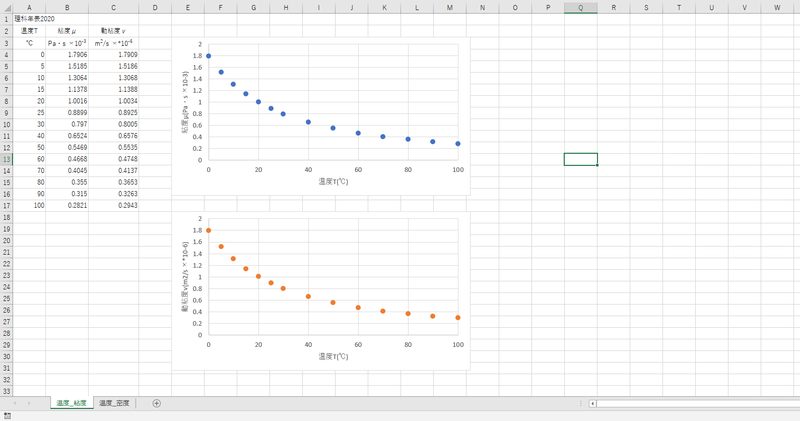Click cell with value 1.7906
Viewport: 800px width, 421px height.
point(67,55)
